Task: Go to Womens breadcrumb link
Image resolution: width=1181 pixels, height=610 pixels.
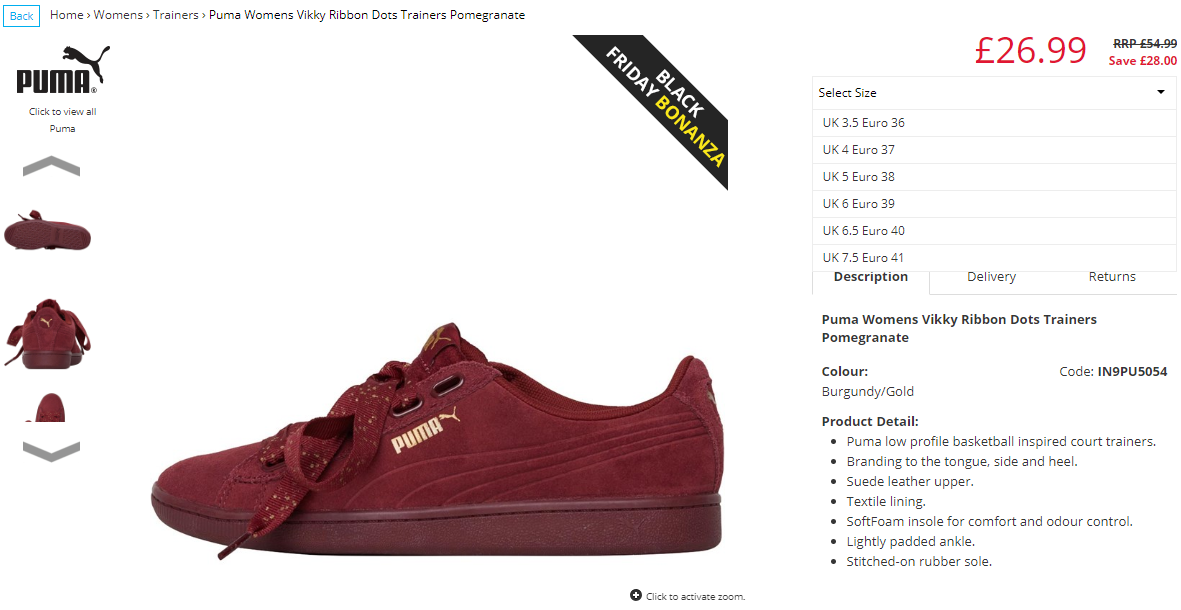Action: 118,15
